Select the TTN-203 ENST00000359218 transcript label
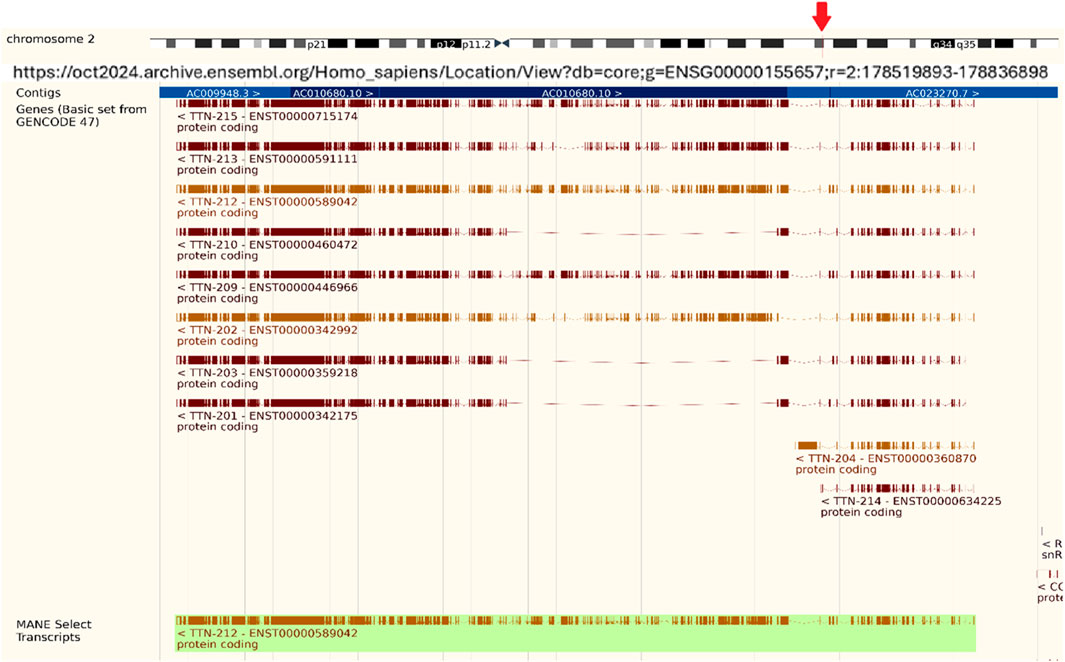Image resolution: width=1065 pixels, height=662 pixels. pyautogui.click(x=267, y=373)
